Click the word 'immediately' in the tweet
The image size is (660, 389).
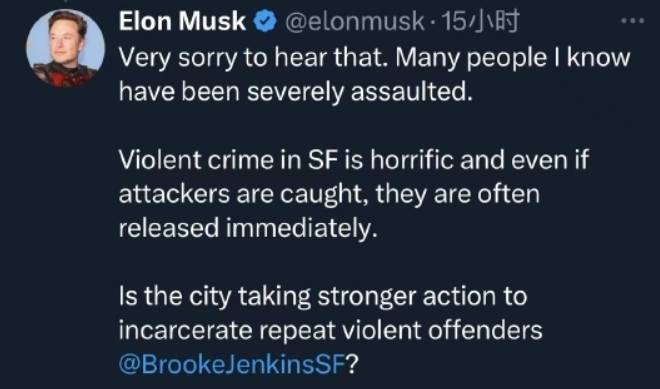(x=299, y=228)
